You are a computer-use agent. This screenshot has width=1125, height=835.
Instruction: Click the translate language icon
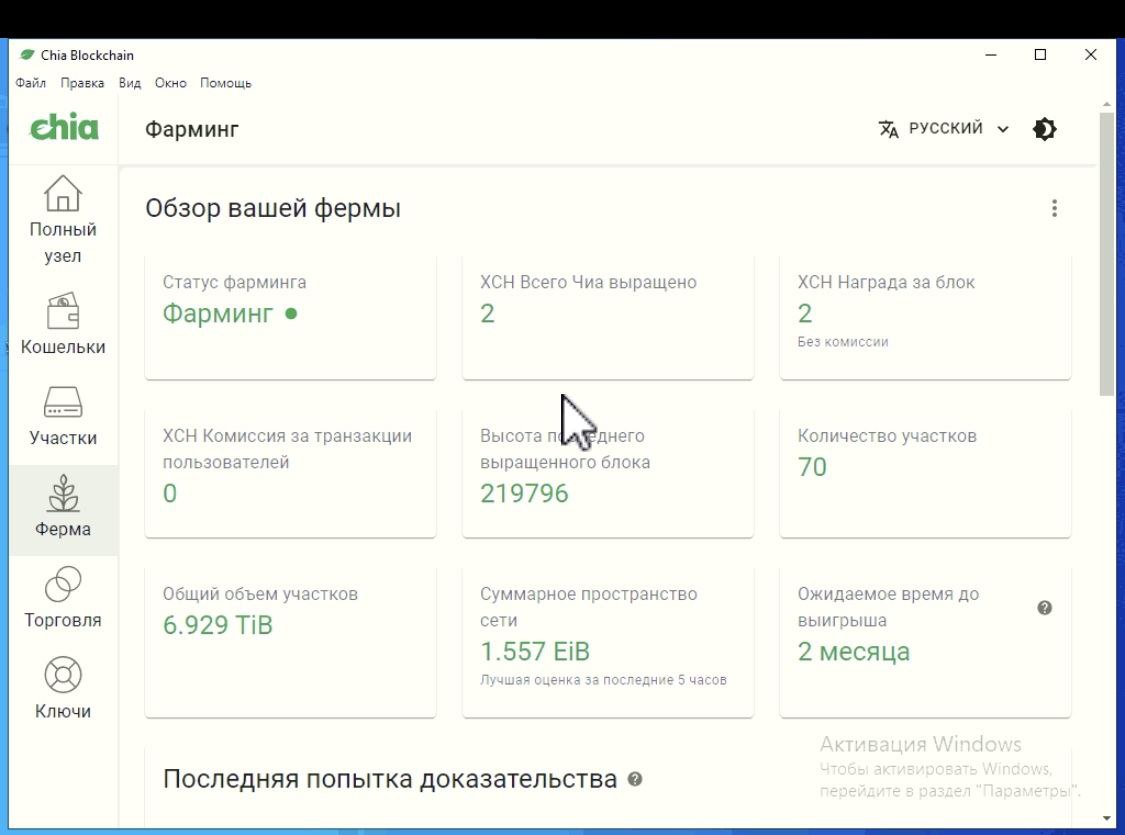[x=888, y=129]
